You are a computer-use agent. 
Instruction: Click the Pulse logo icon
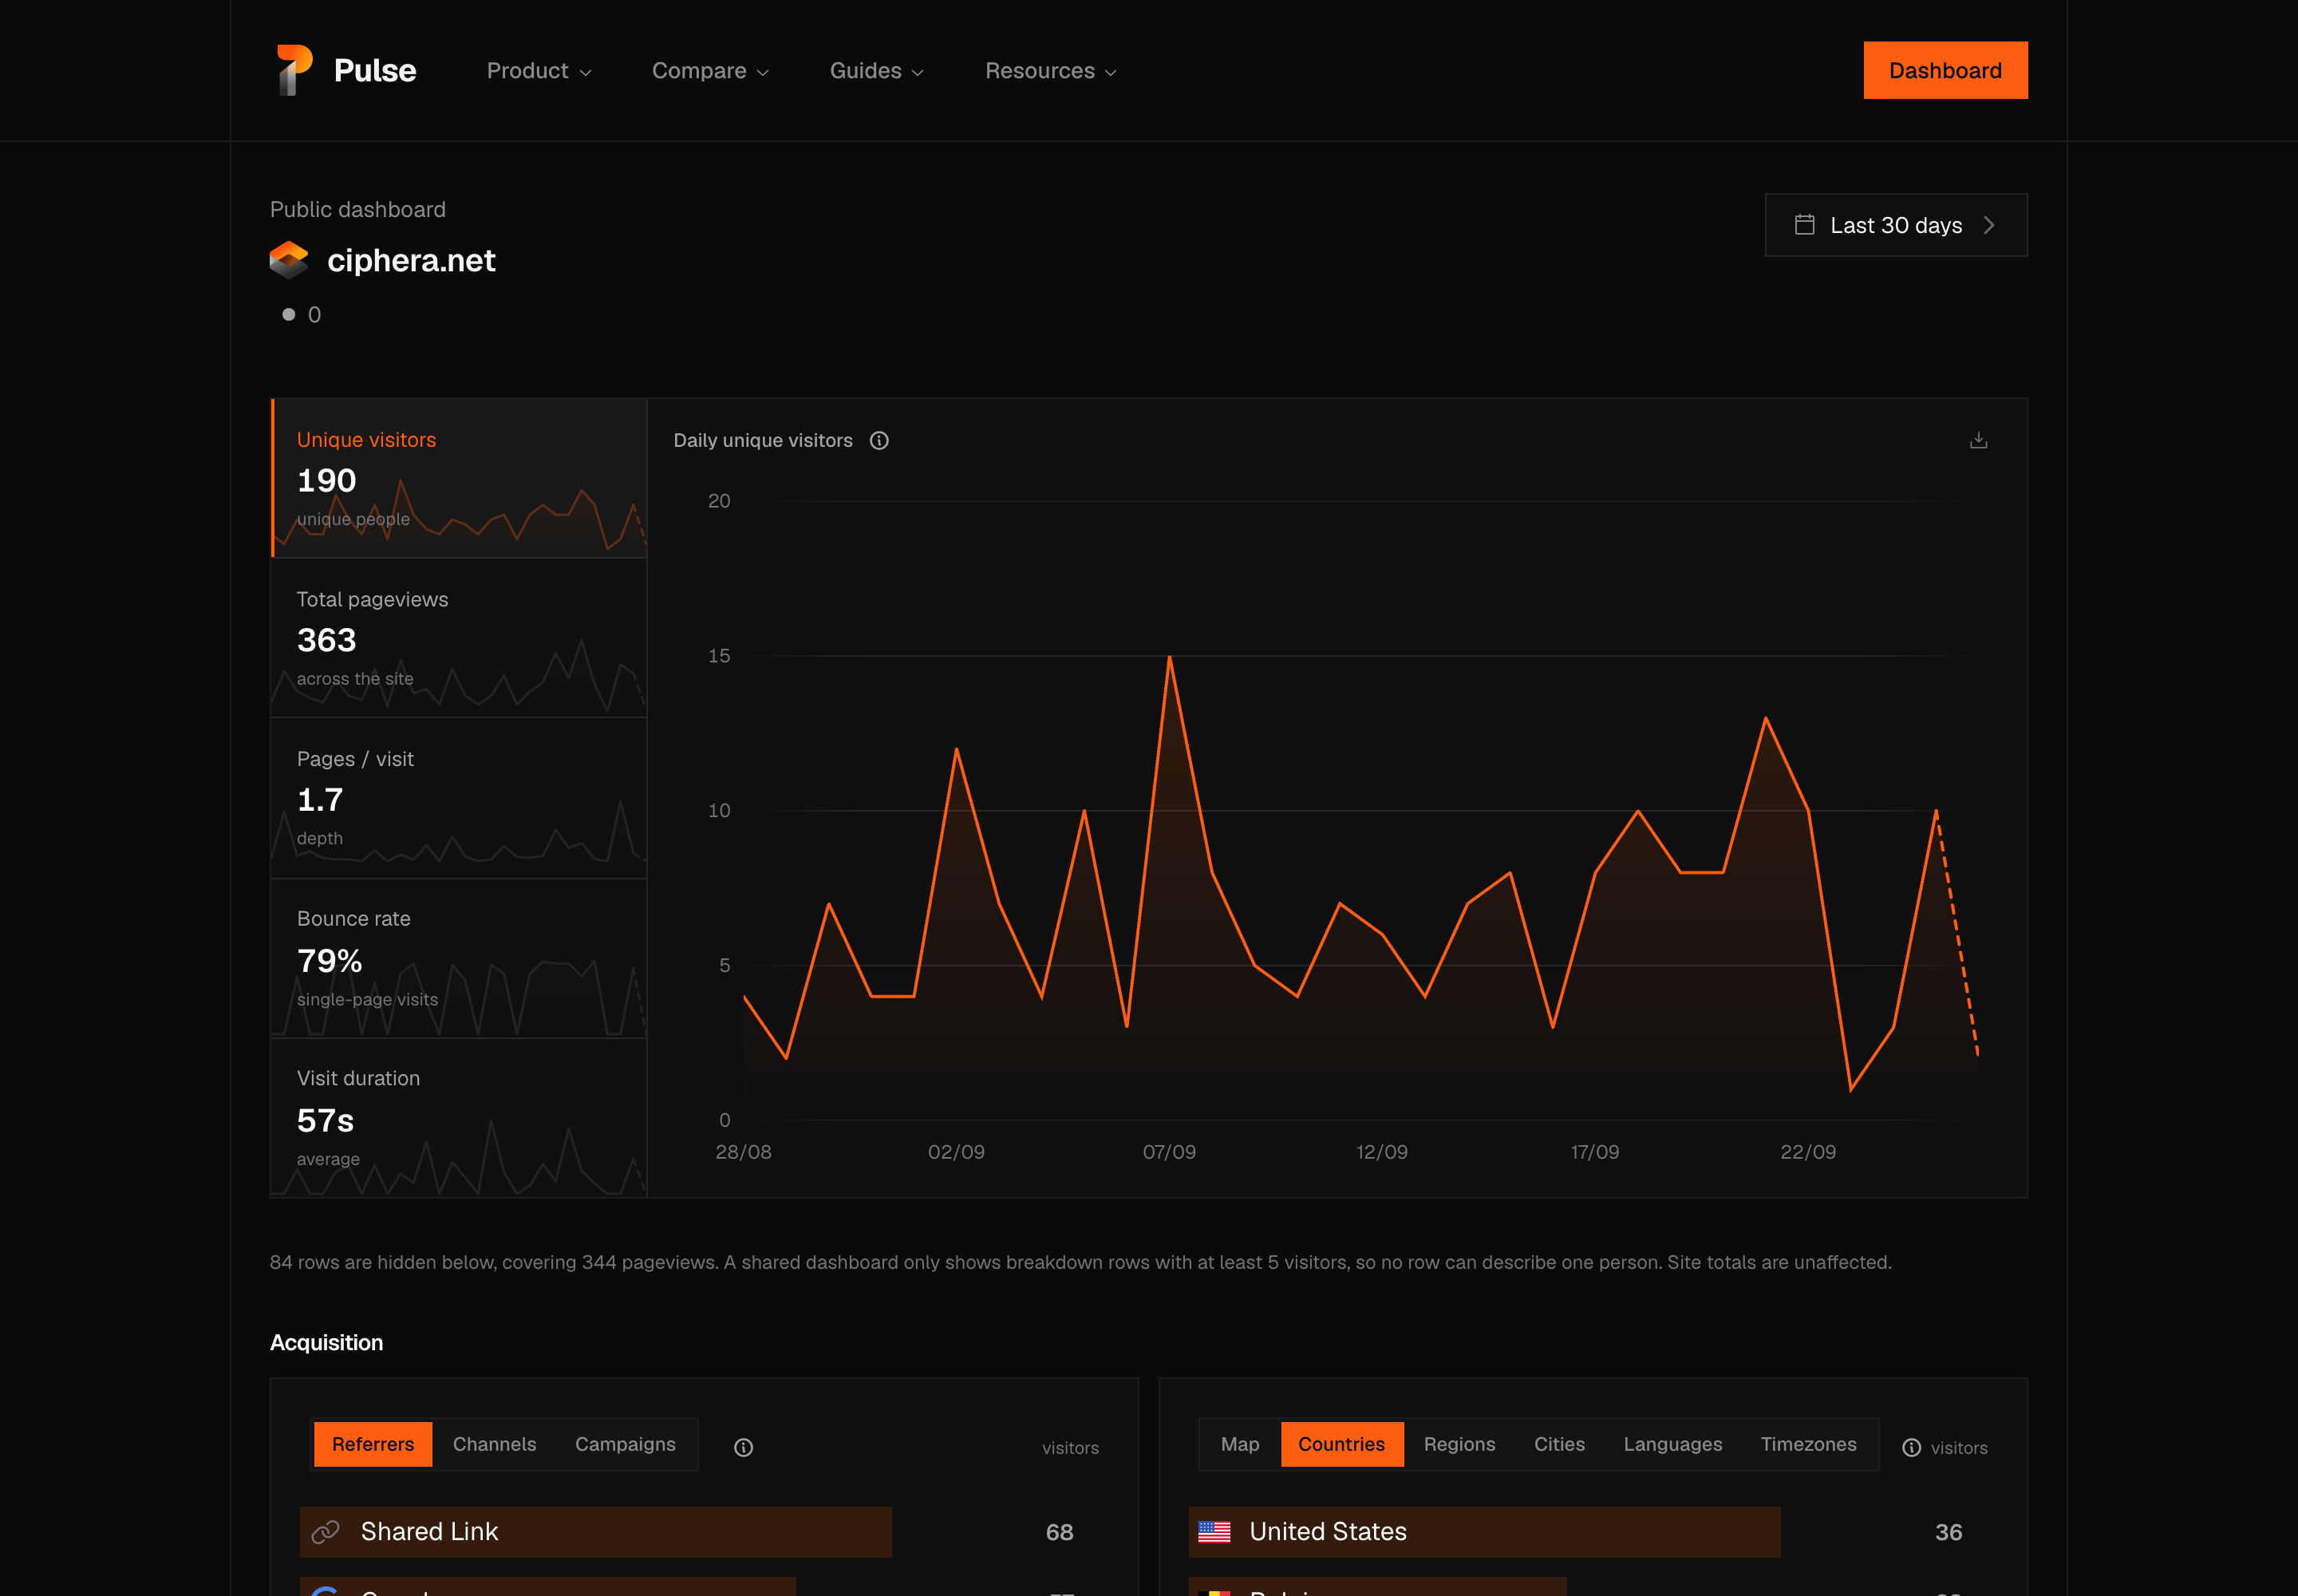294,70
